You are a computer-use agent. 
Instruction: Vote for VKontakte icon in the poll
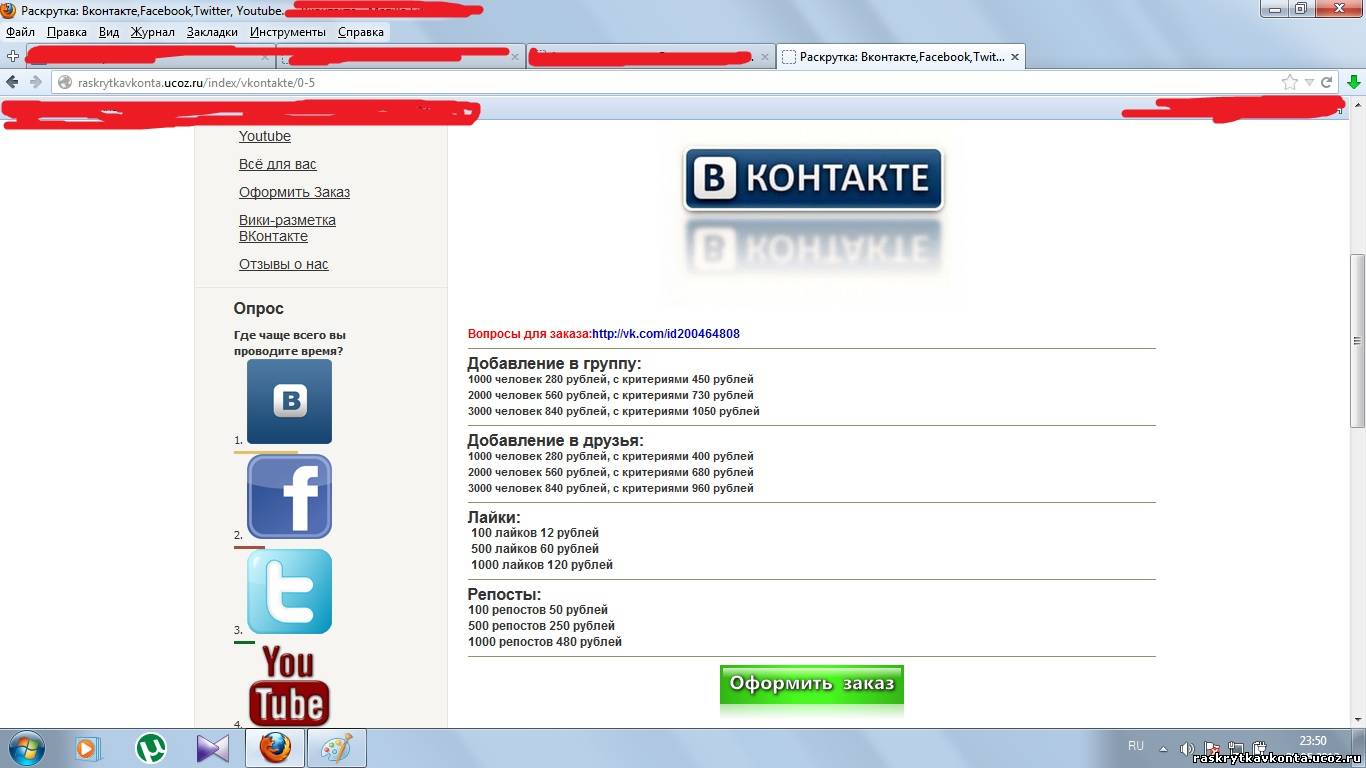point(289,401)
